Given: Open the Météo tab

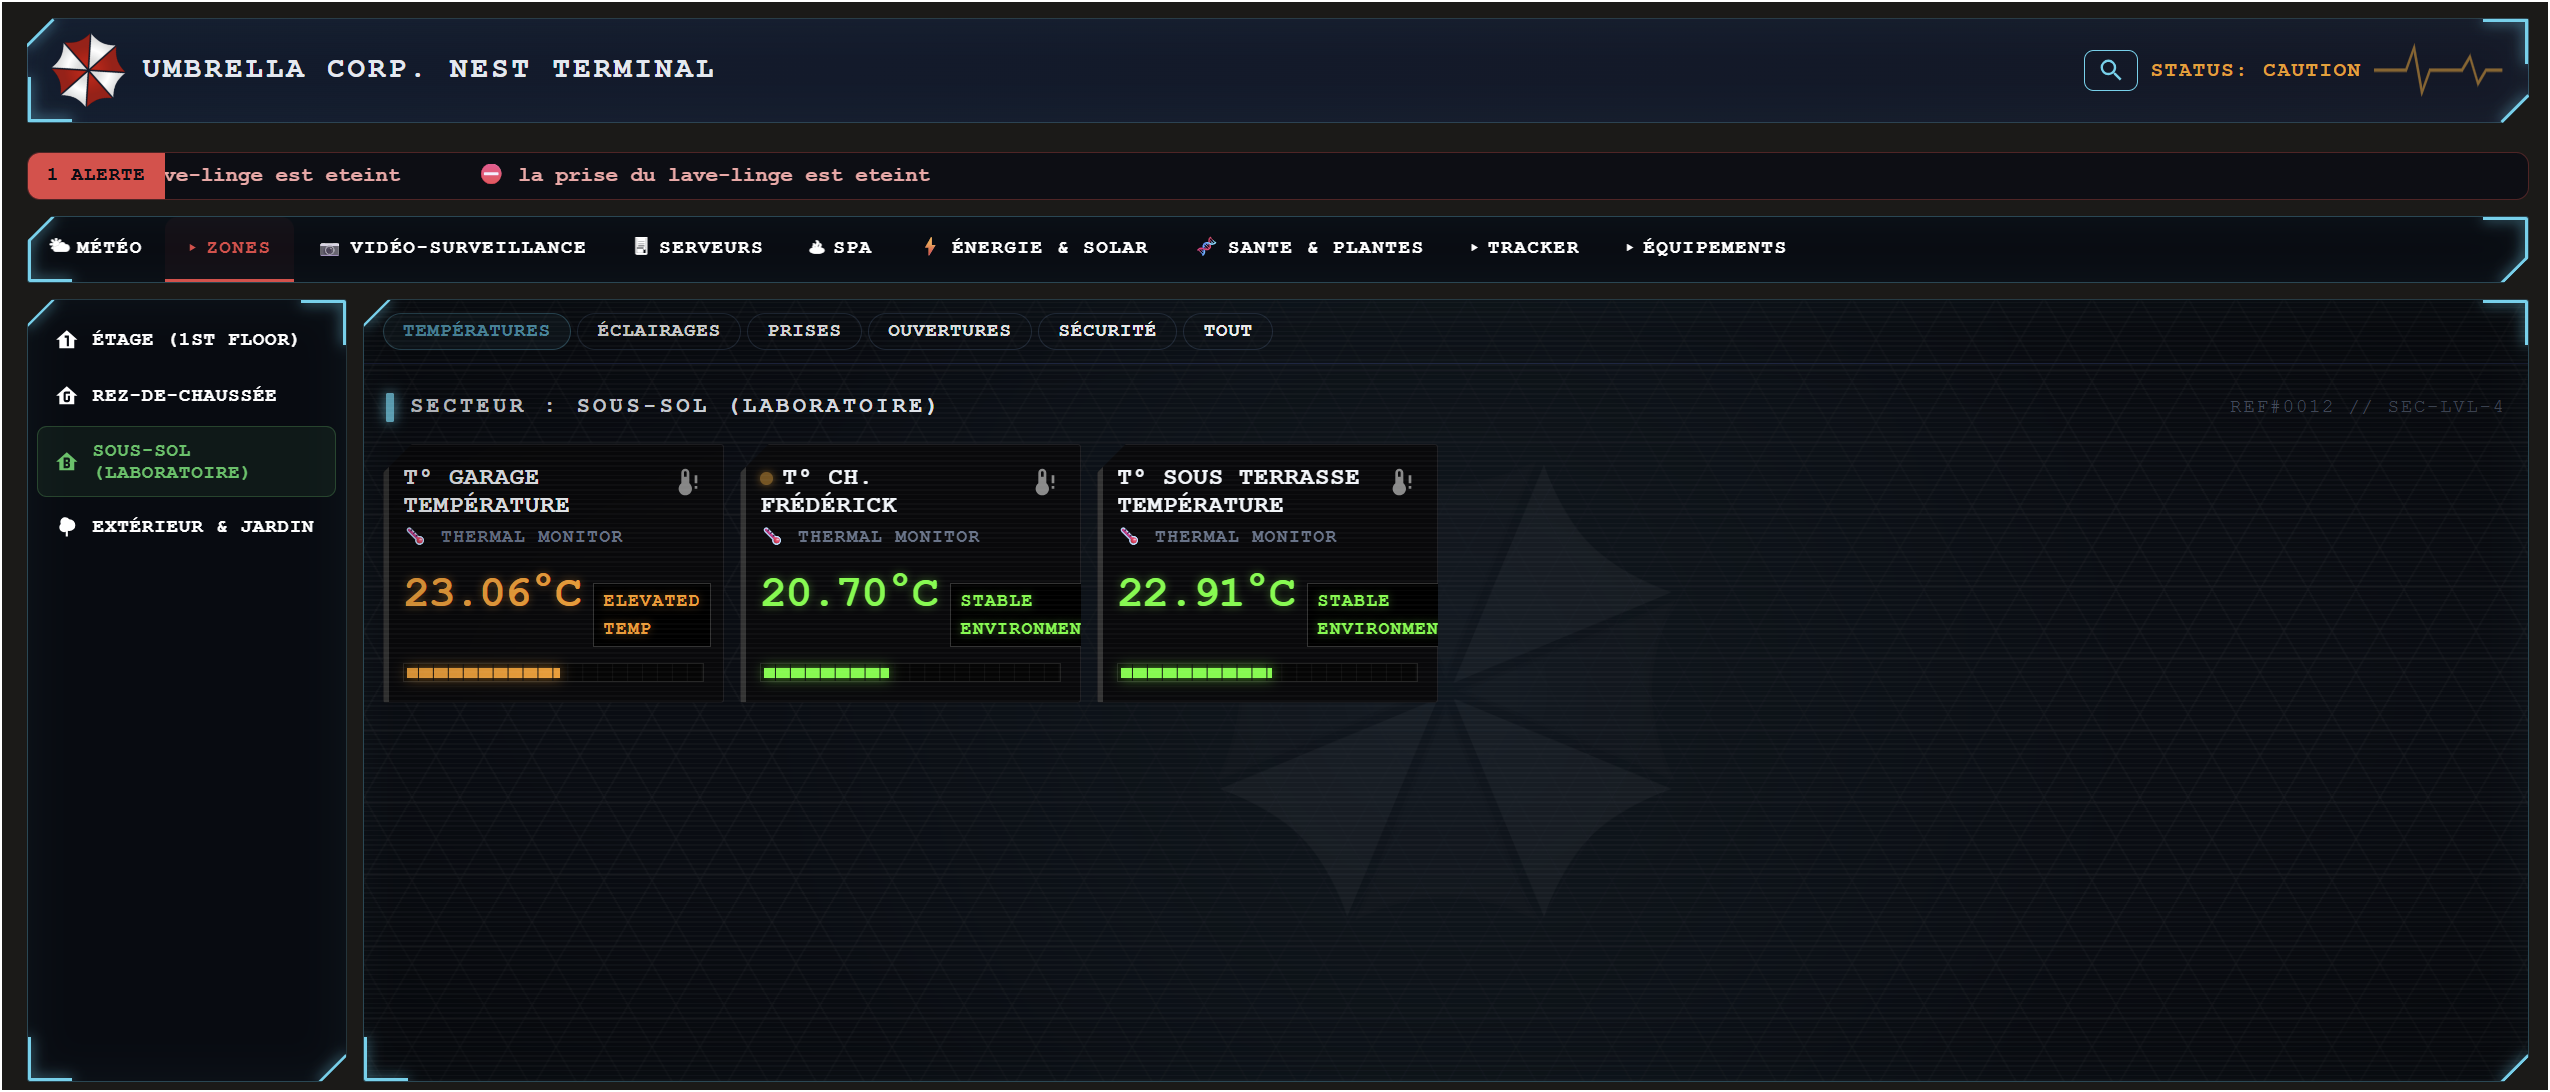Looking at the screenshot, I should 96,247.
